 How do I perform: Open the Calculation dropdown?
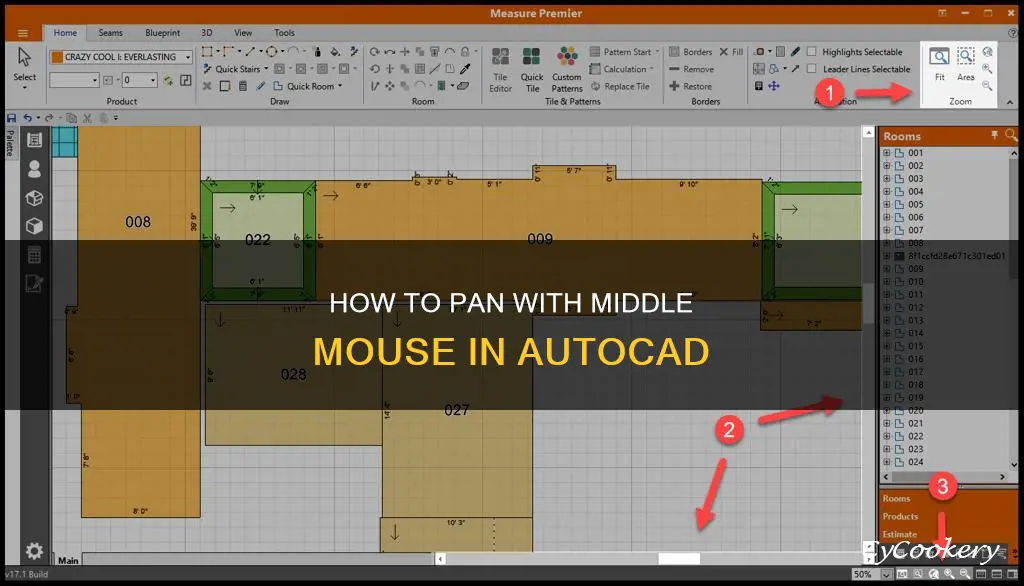[x=652, y=69]
